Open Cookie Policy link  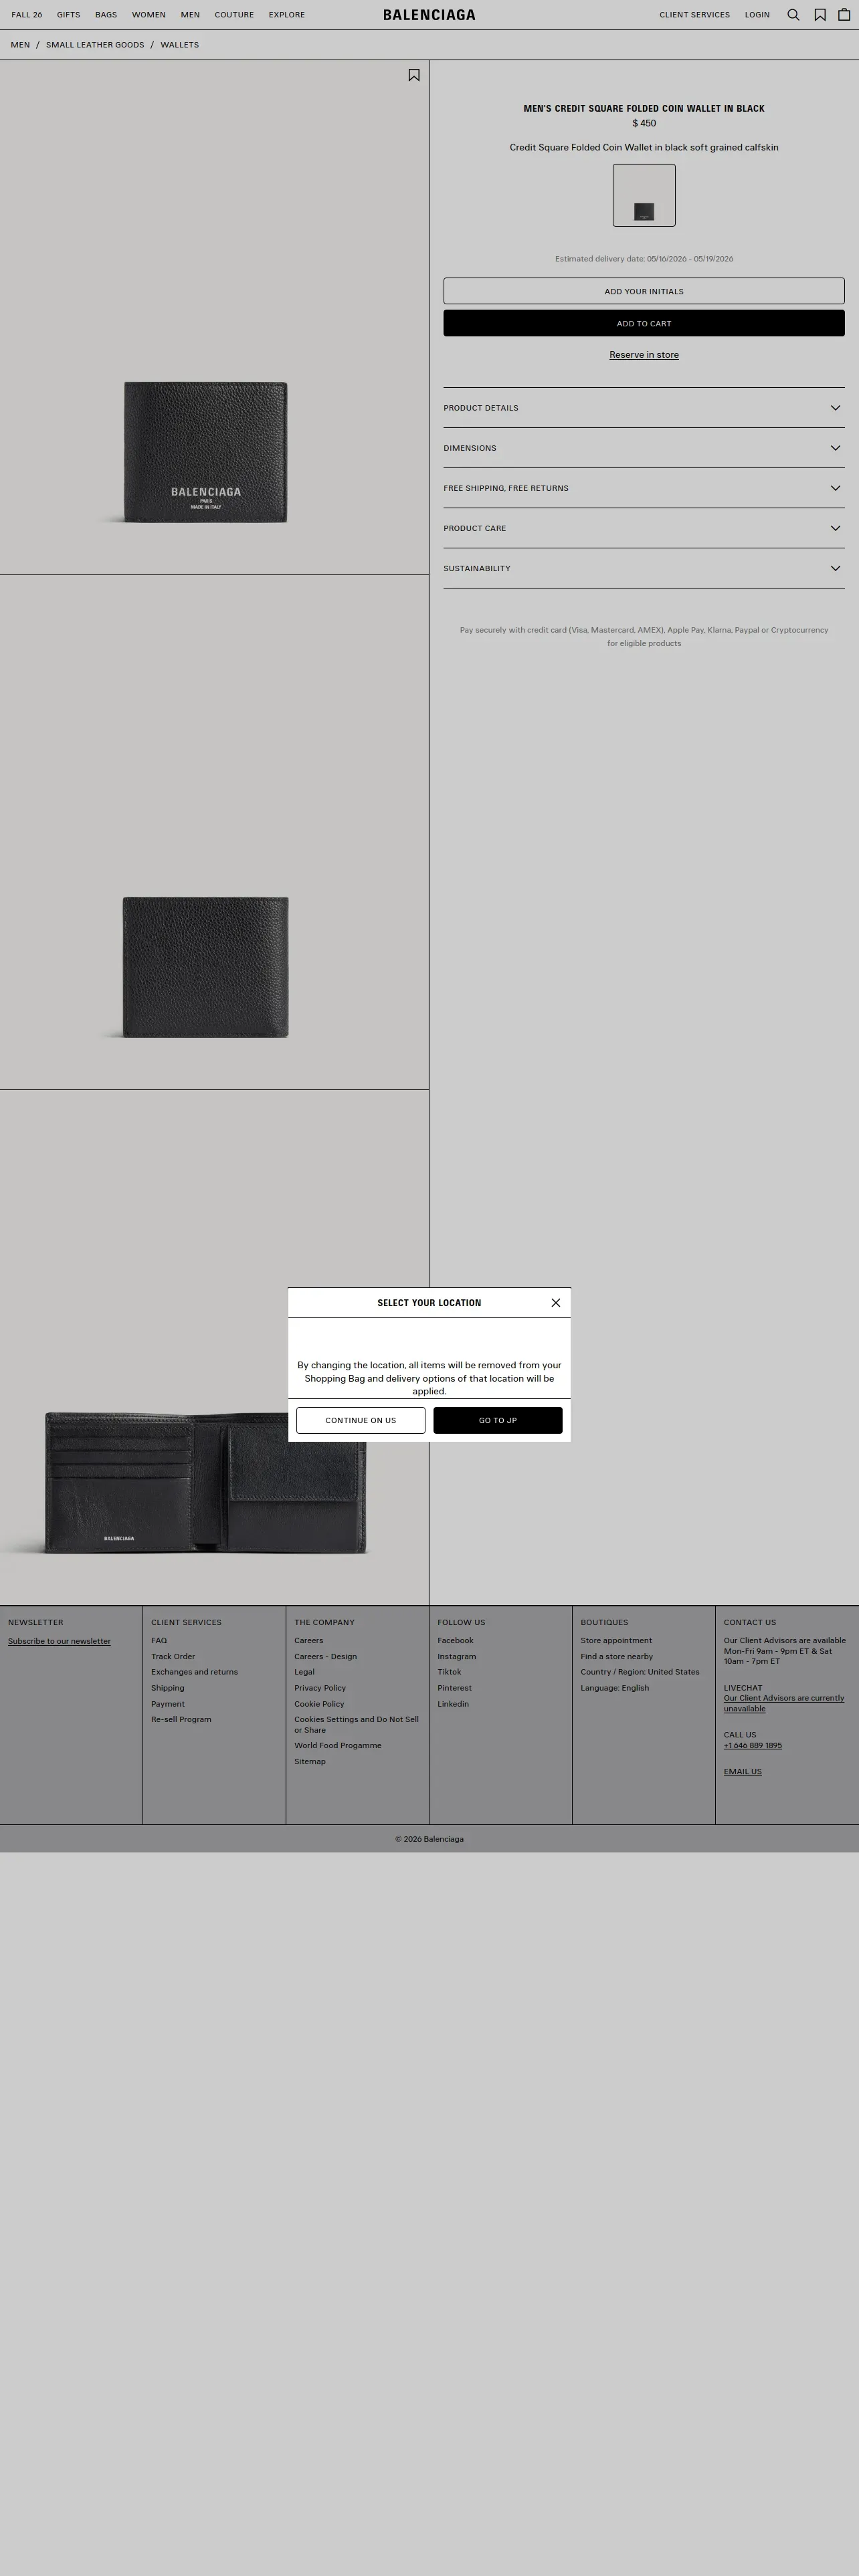pos(319,1704)
